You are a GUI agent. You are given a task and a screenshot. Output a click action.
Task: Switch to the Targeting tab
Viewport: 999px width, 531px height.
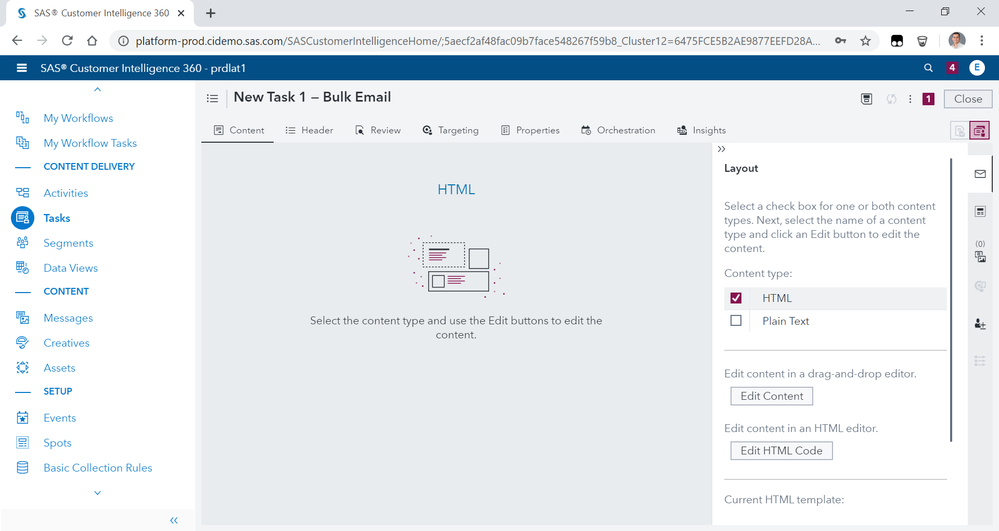click(x=450, y=130)
